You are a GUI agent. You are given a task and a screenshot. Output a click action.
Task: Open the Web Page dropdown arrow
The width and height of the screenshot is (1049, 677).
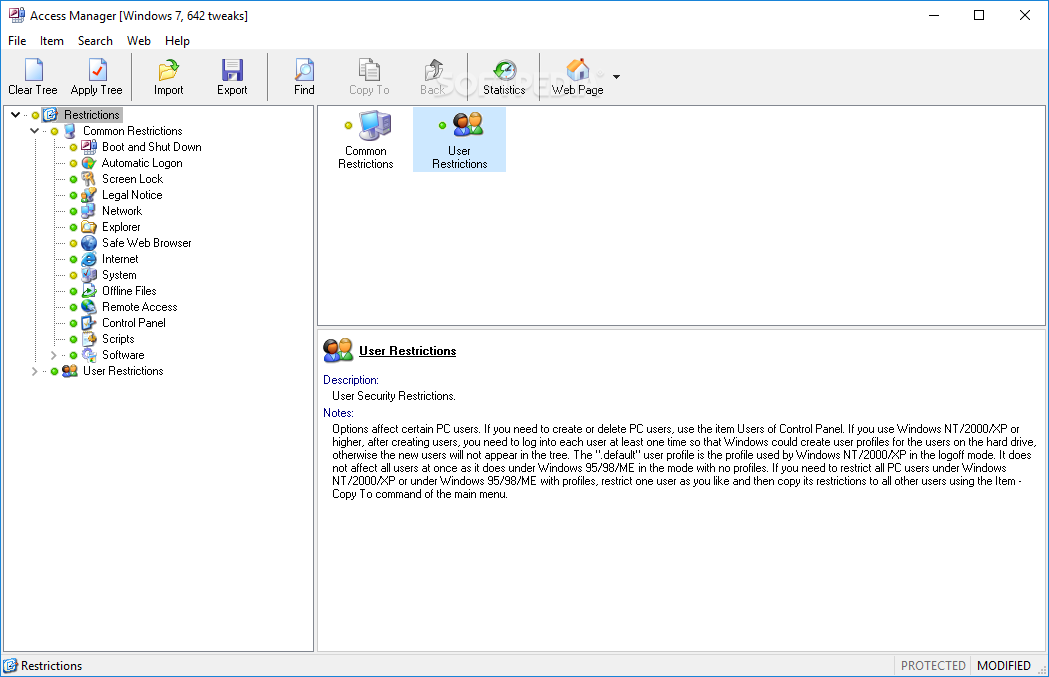tap(616, 77)
